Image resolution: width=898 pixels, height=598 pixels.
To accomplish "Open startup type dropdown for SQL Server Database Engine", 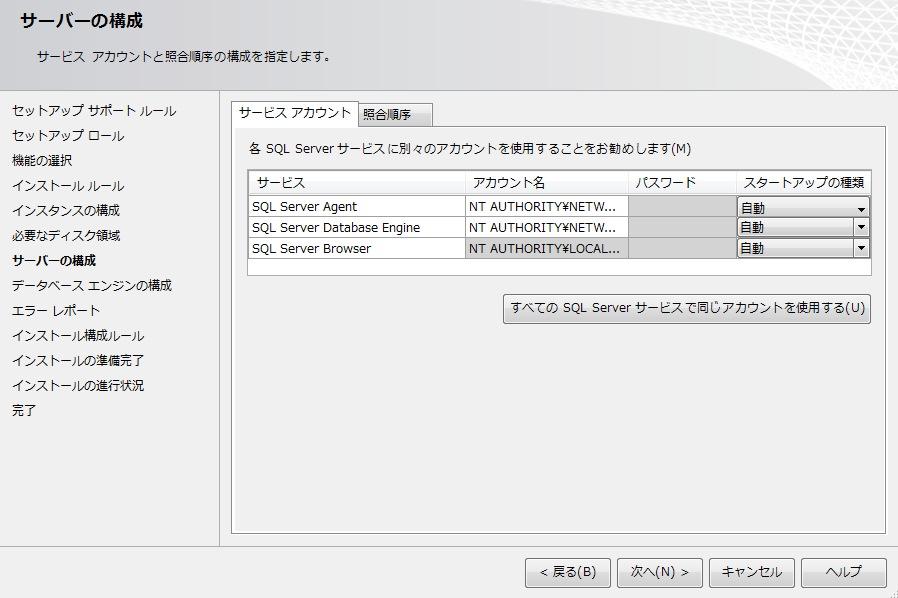I will click(803, 227).
